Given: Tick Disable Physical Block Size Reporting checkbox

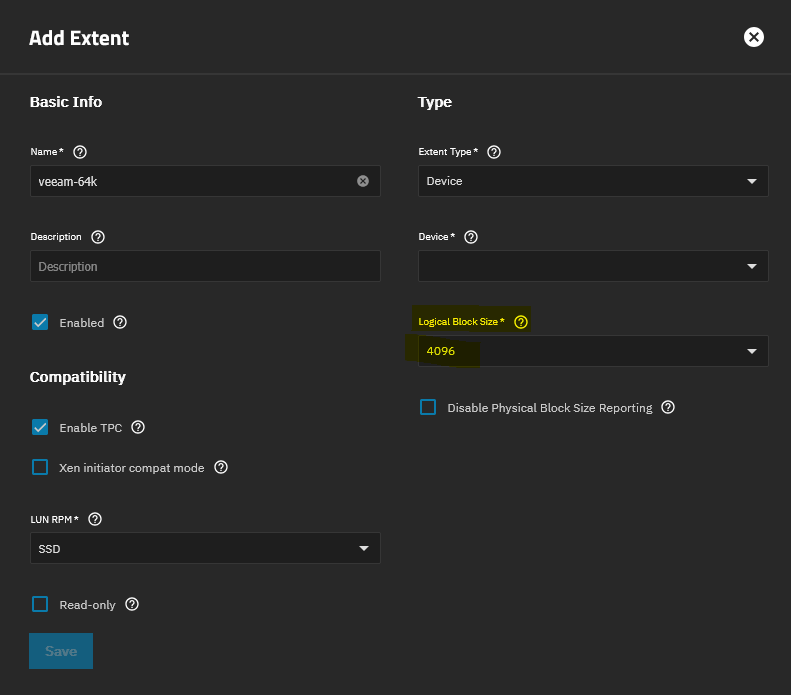Looking at the screenshot, I should point(428,407).
